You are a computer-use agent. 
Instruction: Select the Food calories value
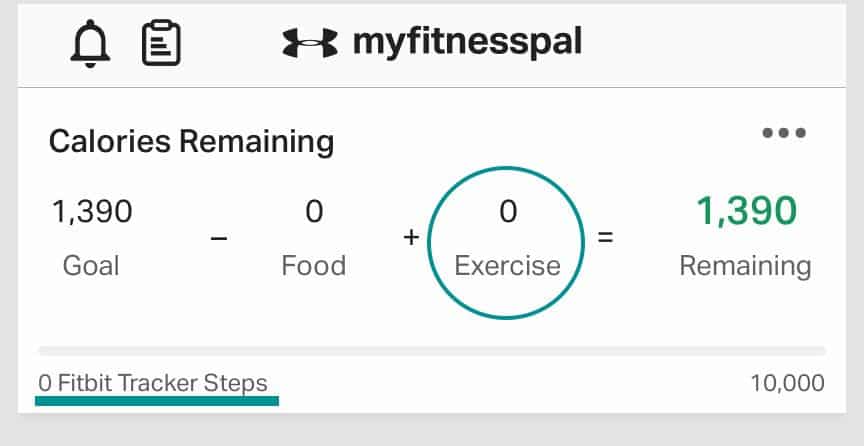(x=314, y=212)
